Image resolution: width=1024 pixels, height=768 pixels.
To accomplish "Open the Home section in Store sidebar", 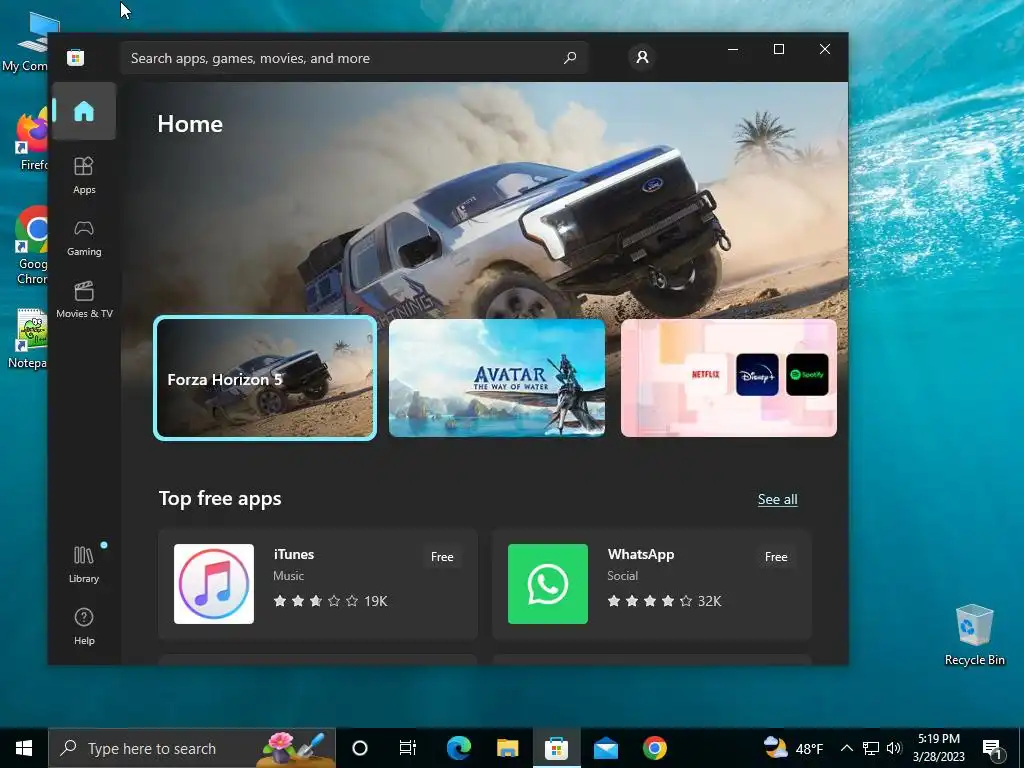I will [x=84, y=111].
